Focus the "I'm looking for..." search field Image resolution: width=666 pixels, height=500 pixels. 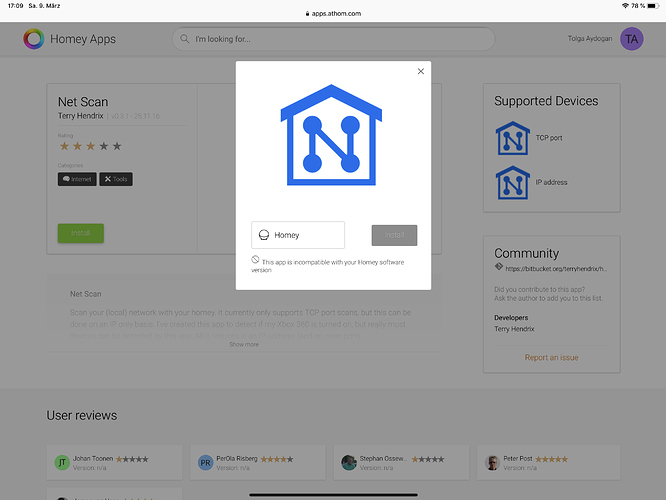(x=333, y=39)
